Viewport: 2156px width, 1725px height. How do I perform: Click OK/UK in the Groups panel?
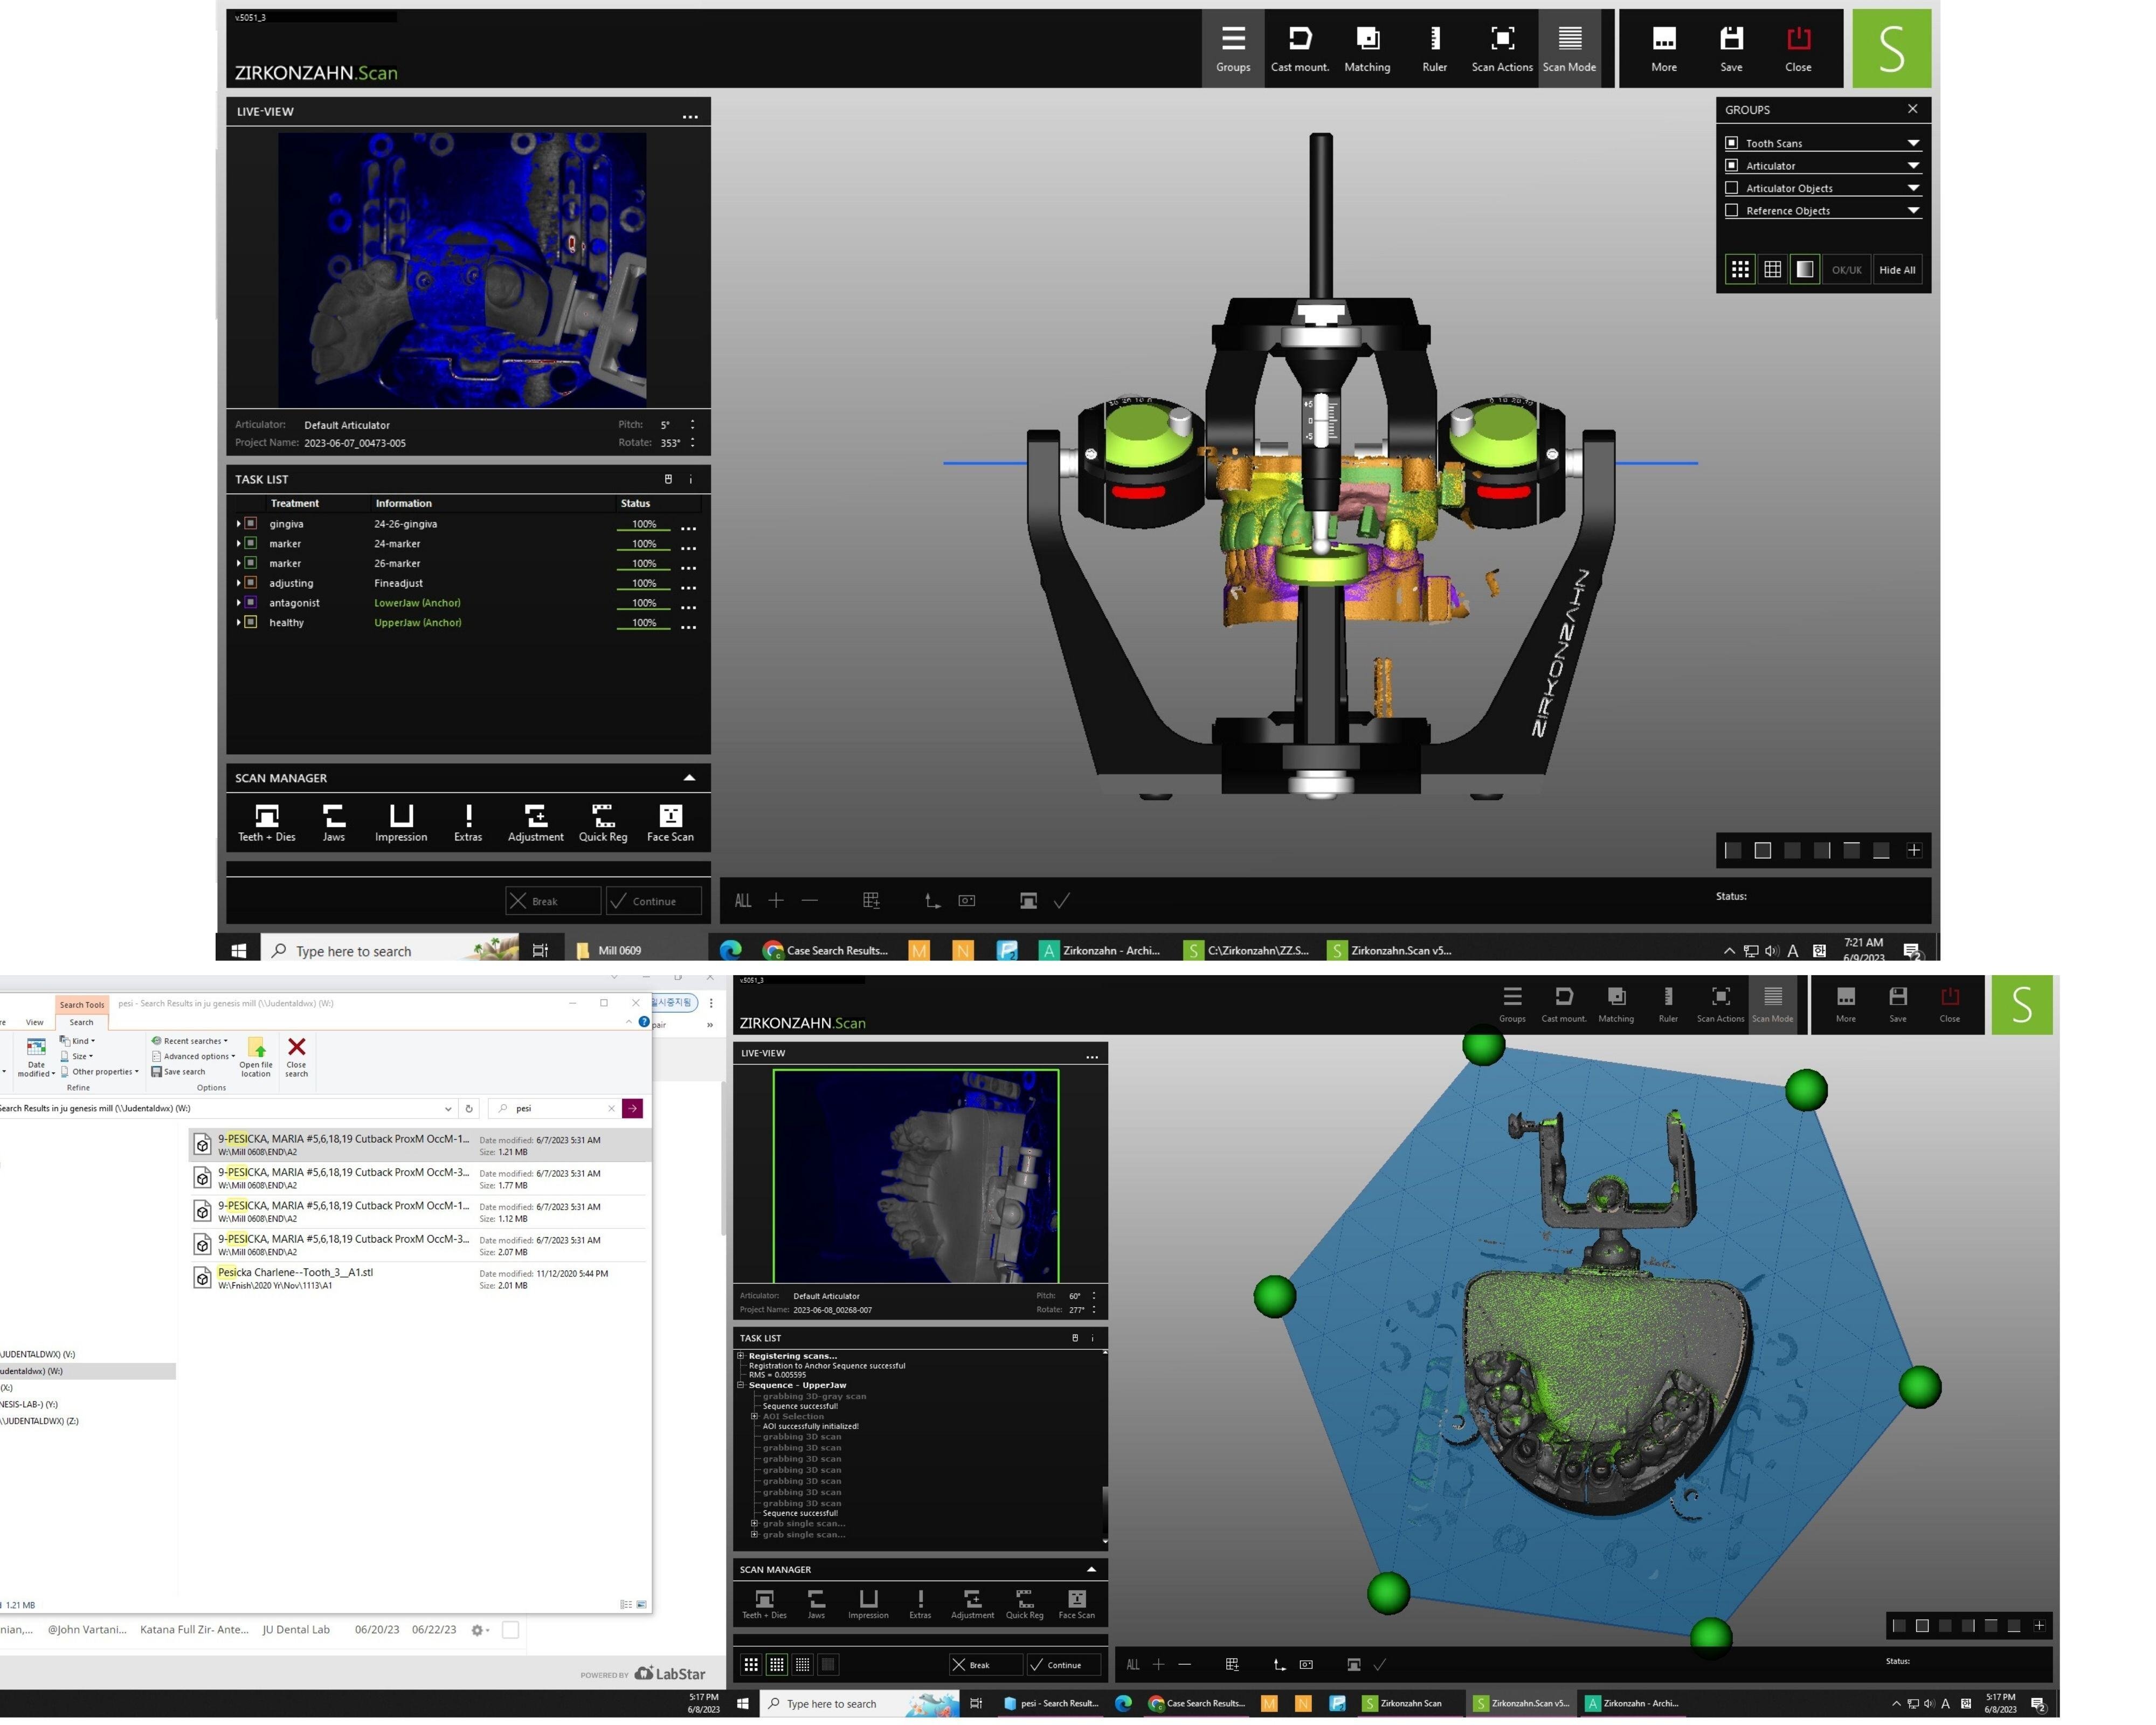tap(1847, 270)
